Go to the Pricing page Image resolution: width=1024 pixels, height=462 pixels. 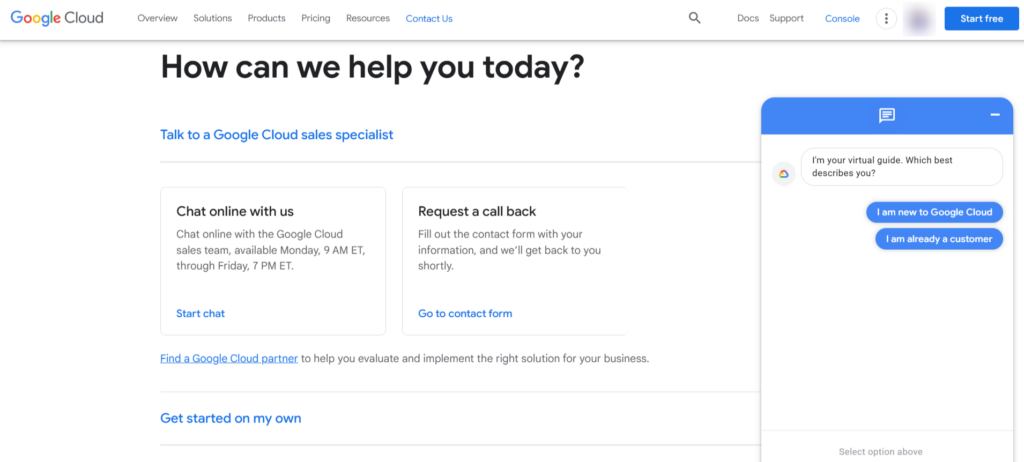point(316,18)
